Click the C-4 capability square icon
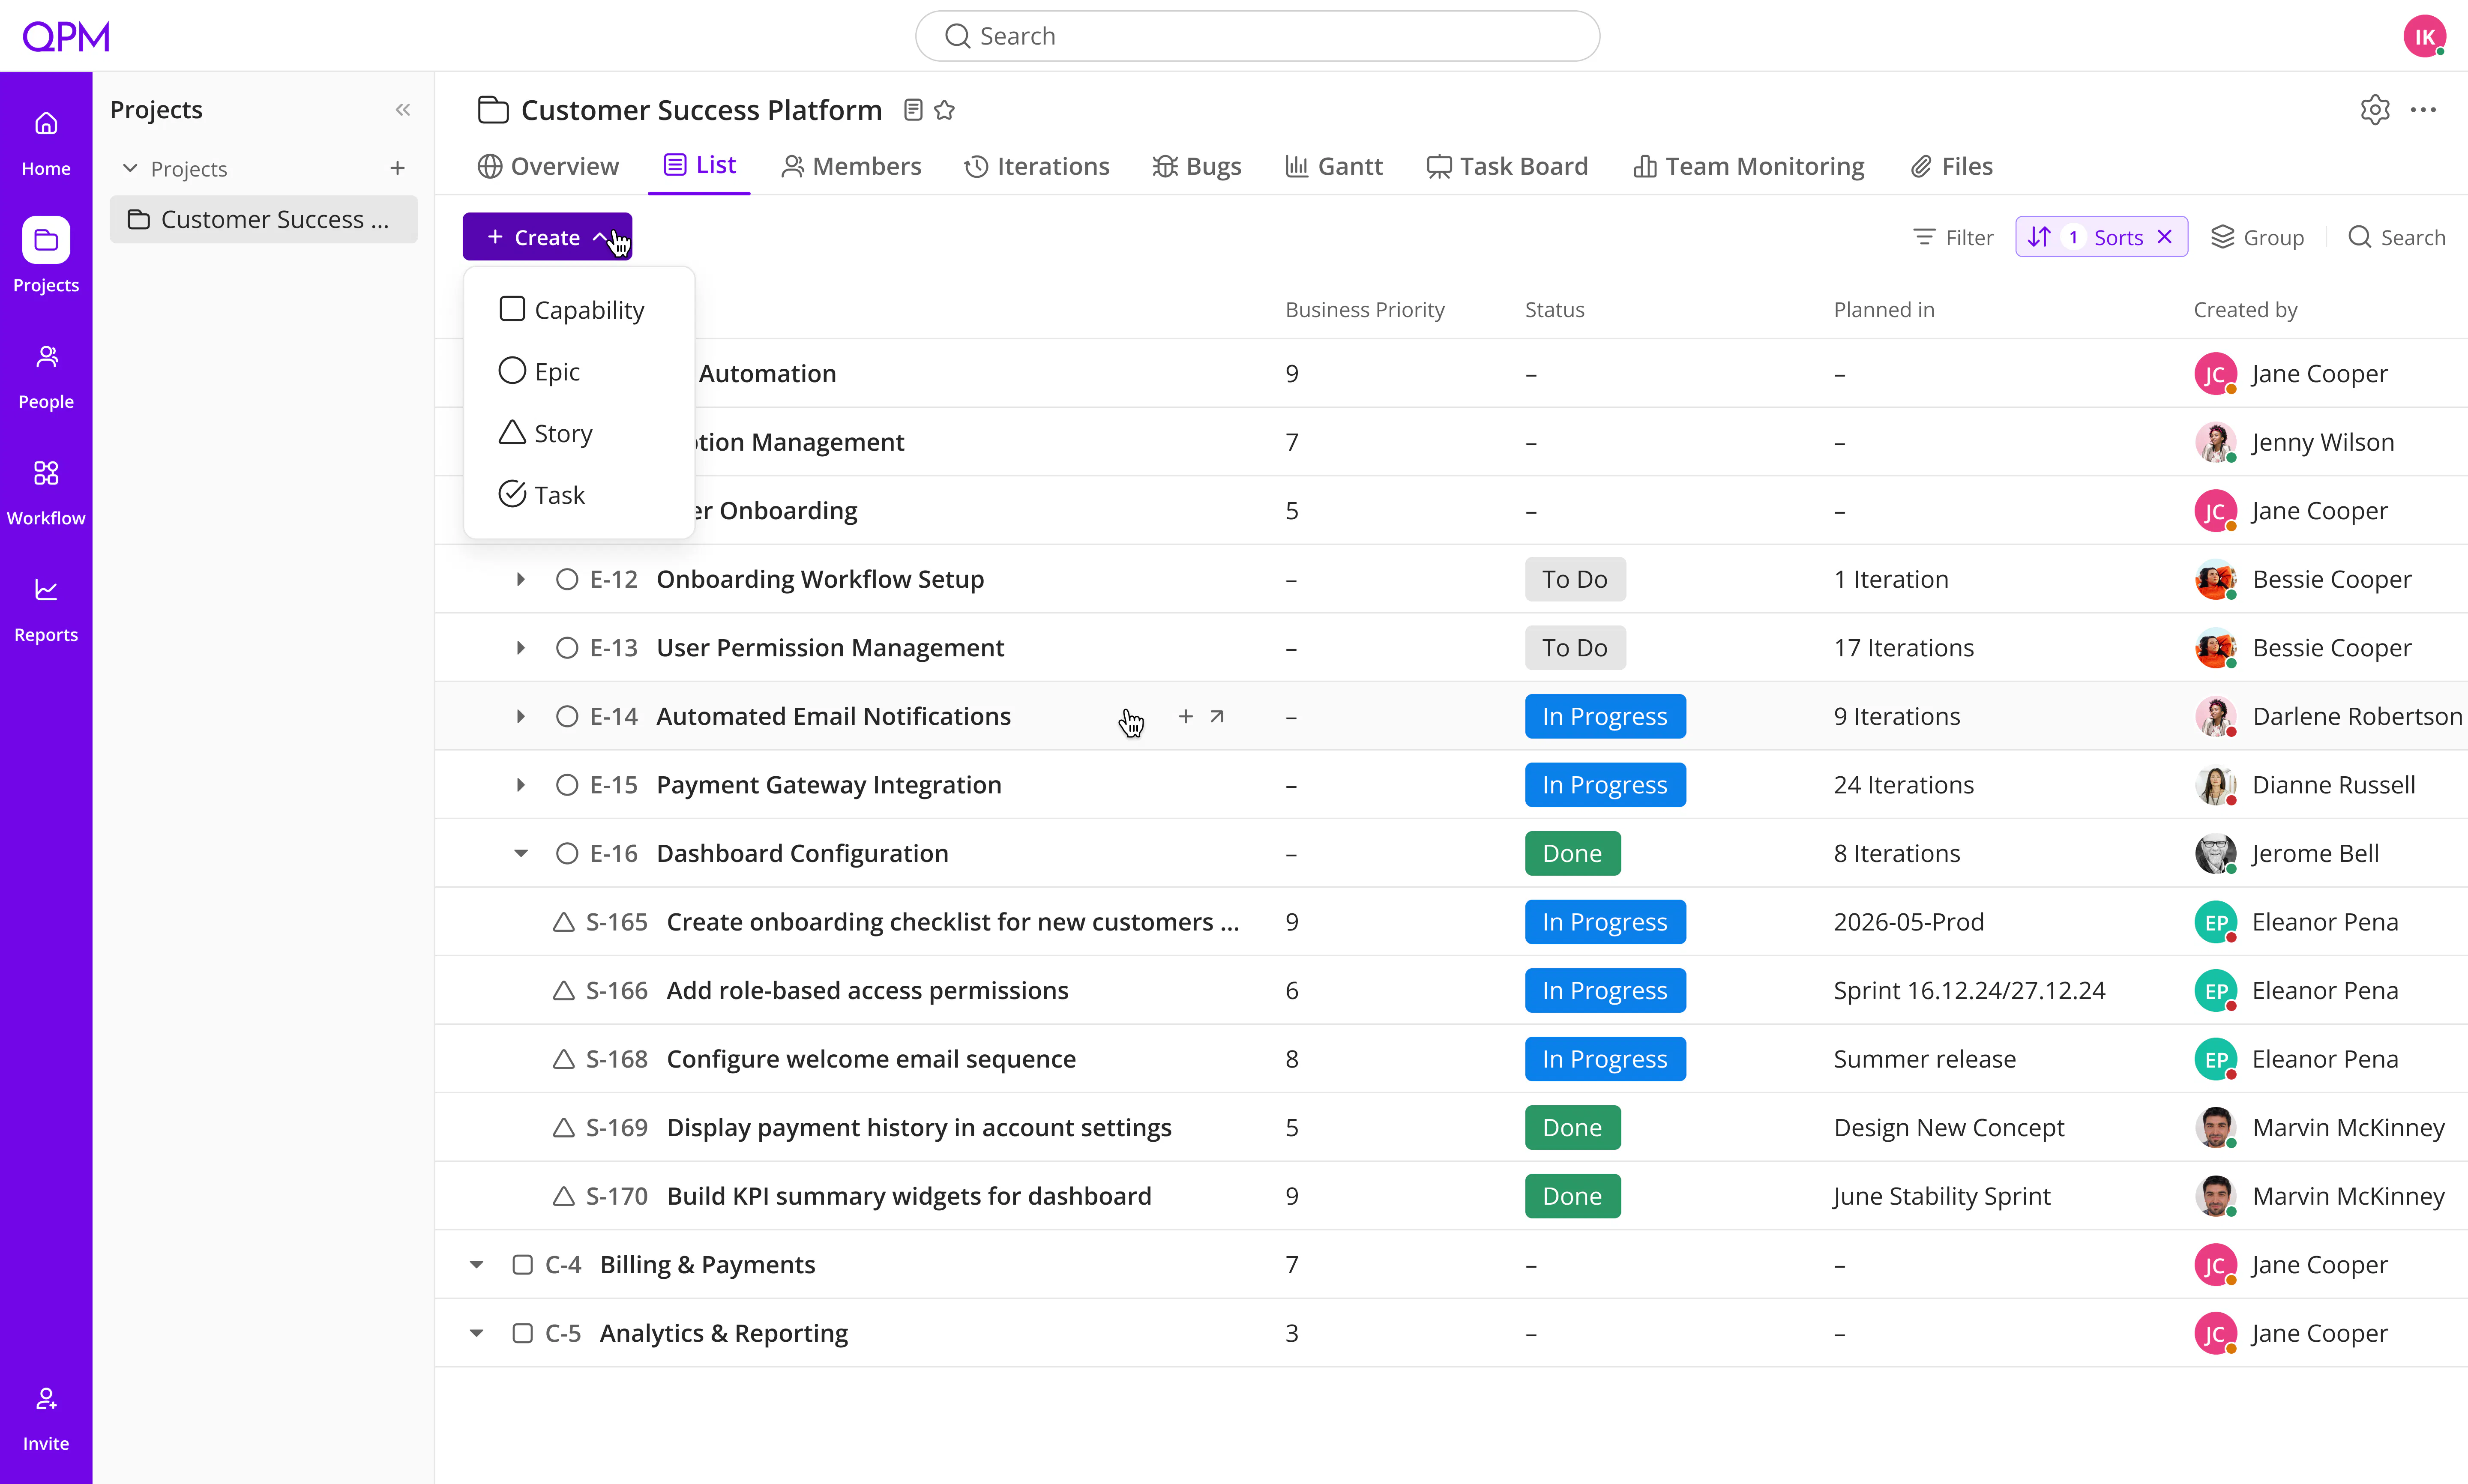The width and height of the screenshot is (2468, 1484). click(x=522, y=1265)
